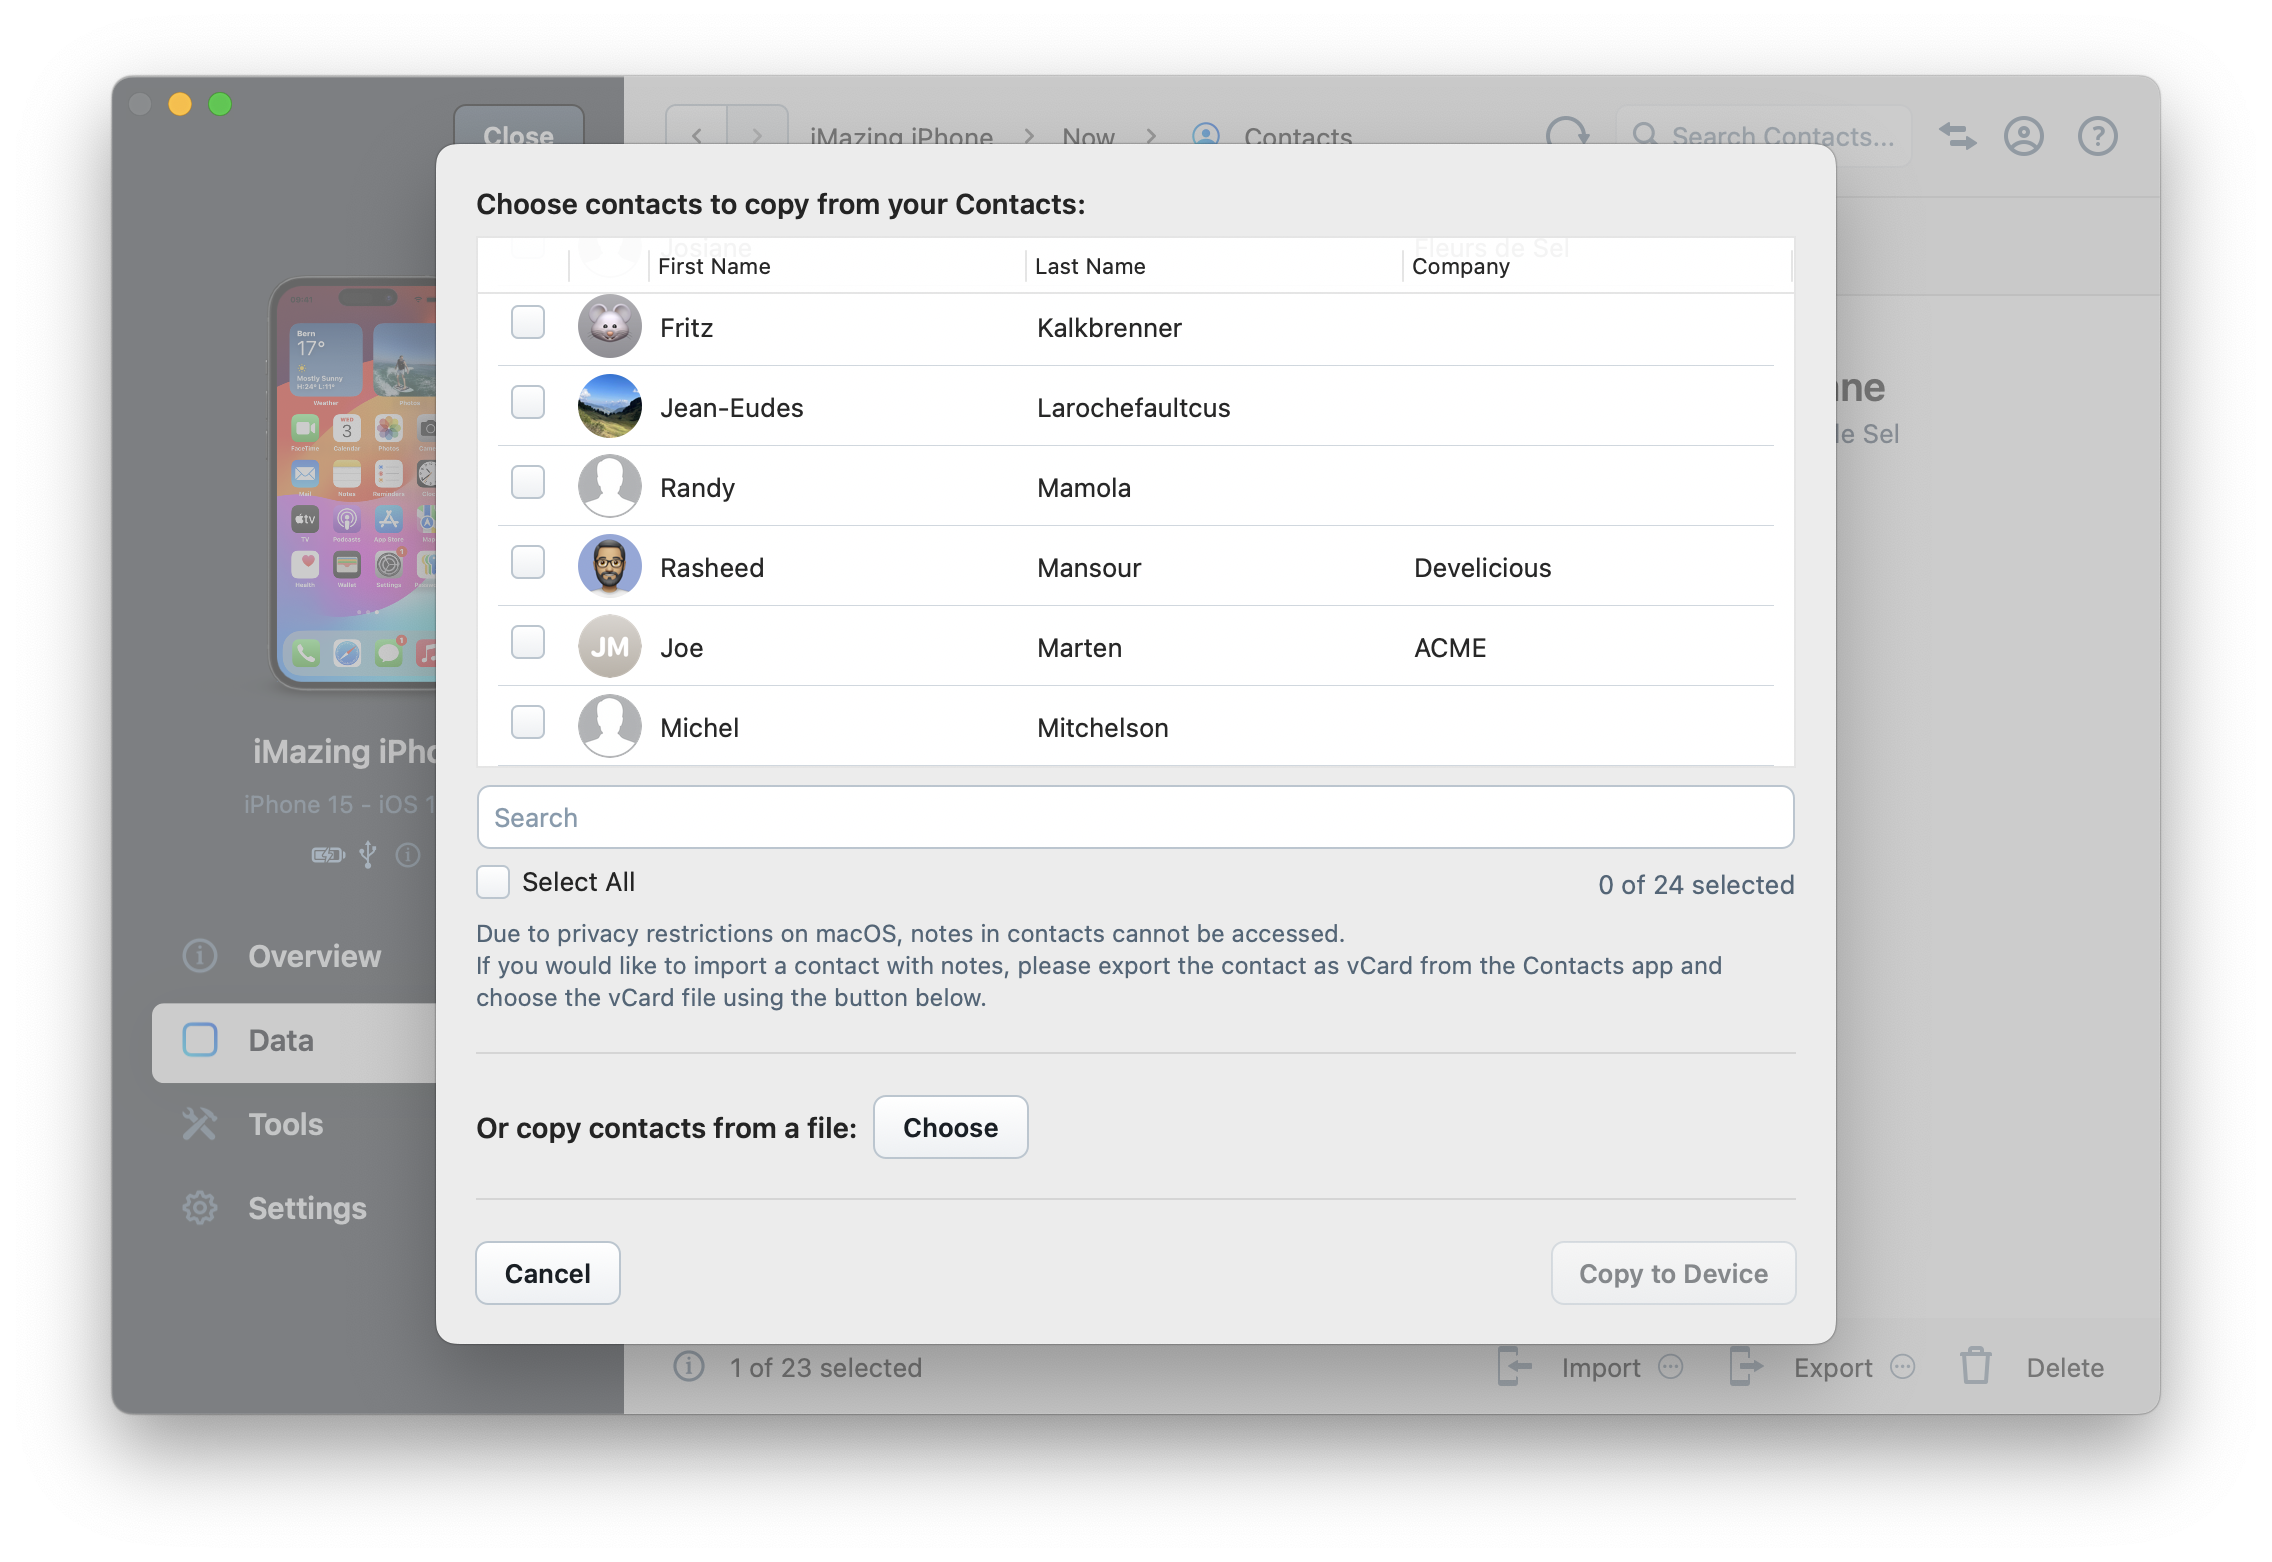This screenshot has width=2272, height=1562.
Task: Tick the checkbox for Joe Marten
Action: click(x=528, y=643)
